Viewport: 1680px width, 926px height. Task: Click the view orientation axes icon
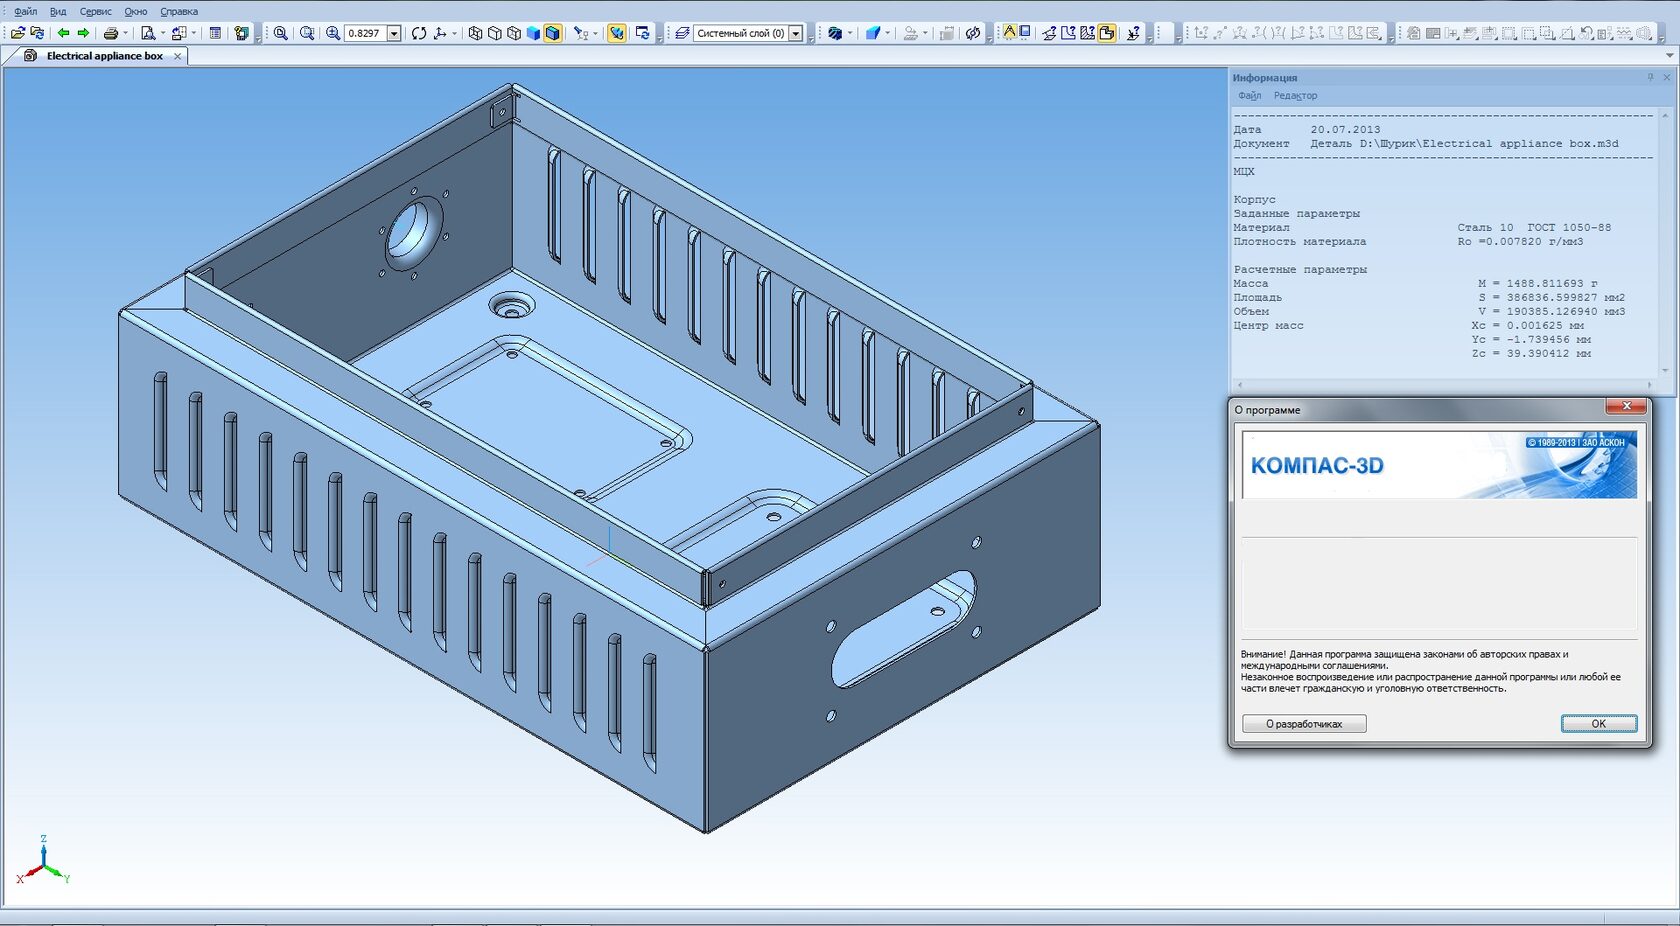click(440, 33)
